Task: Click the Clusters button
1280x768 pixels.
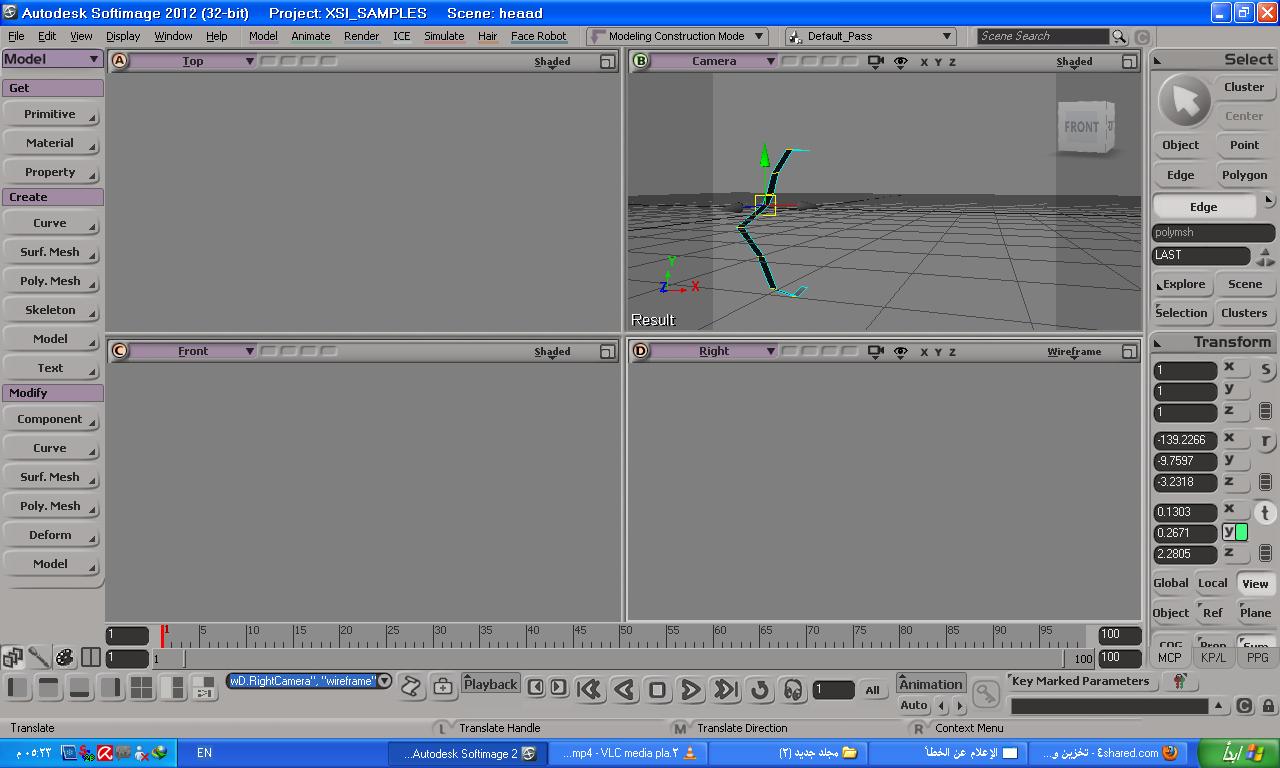Action: (1244, 313)
